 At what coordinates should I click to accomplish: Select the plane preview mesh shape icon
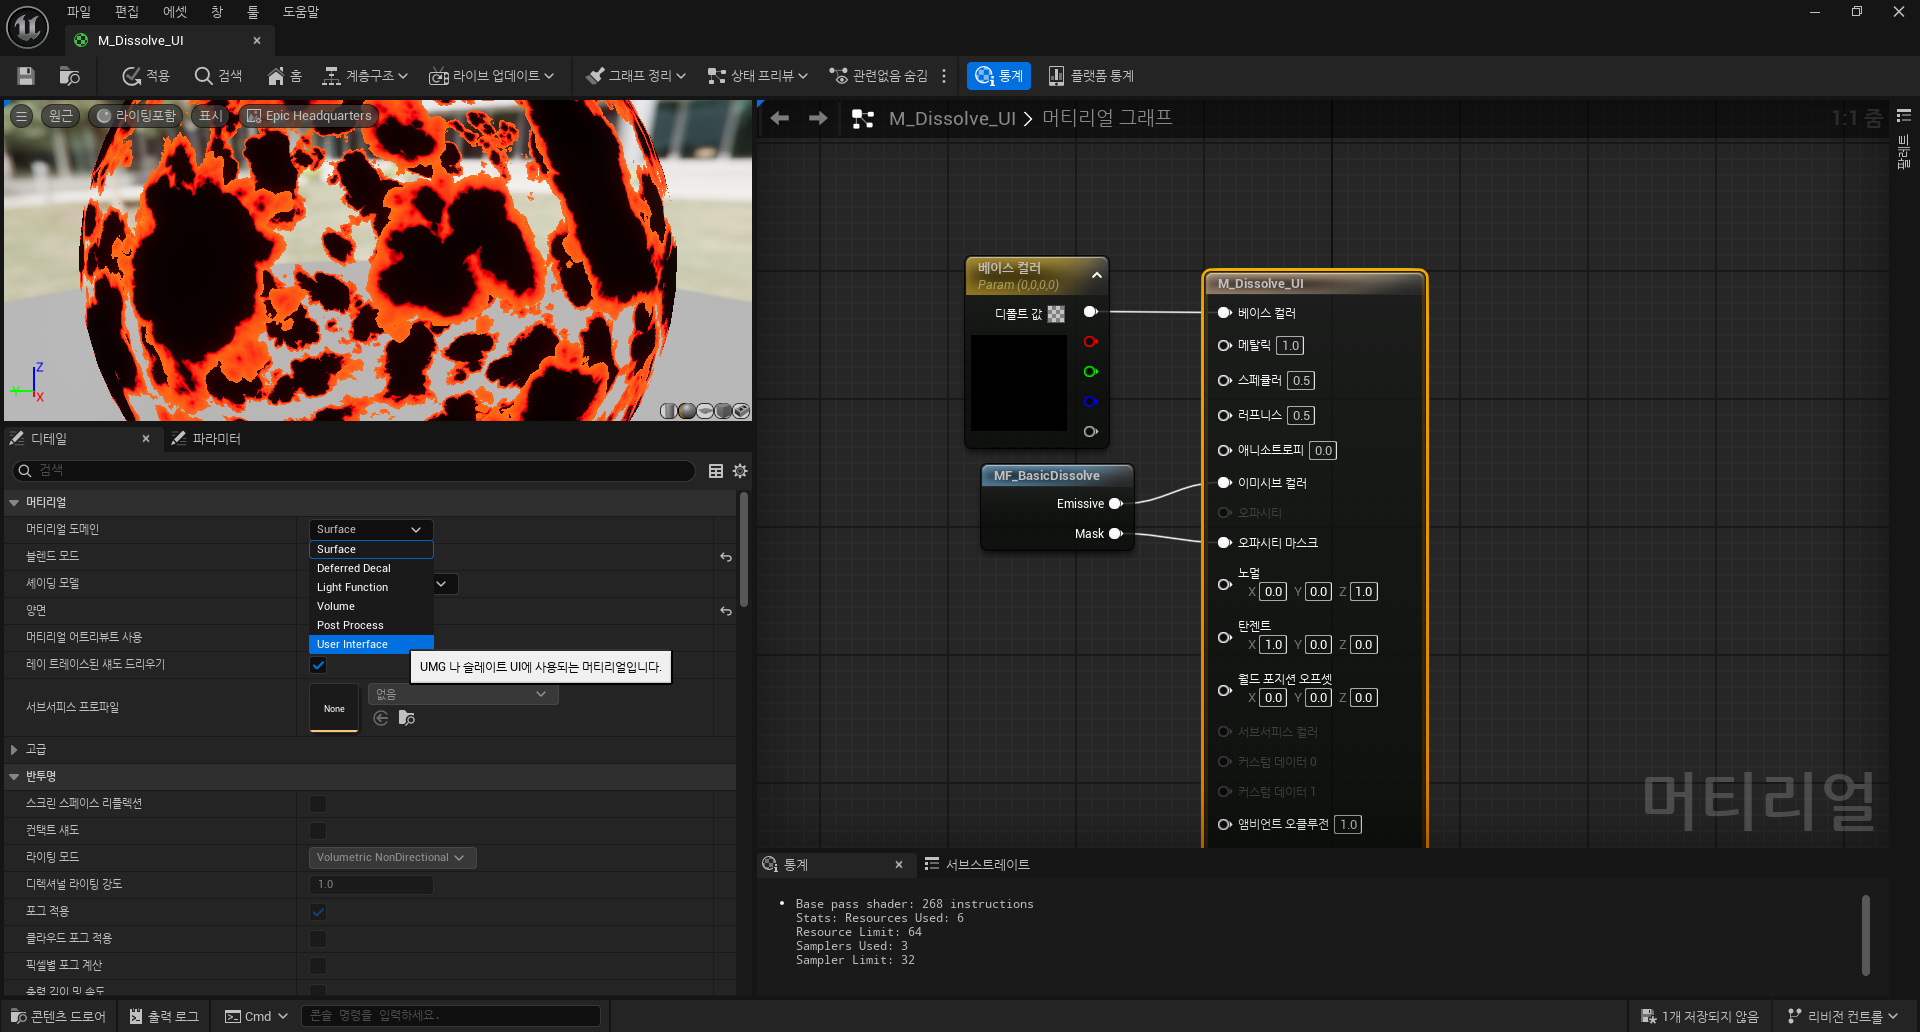(x=705, y=411)
